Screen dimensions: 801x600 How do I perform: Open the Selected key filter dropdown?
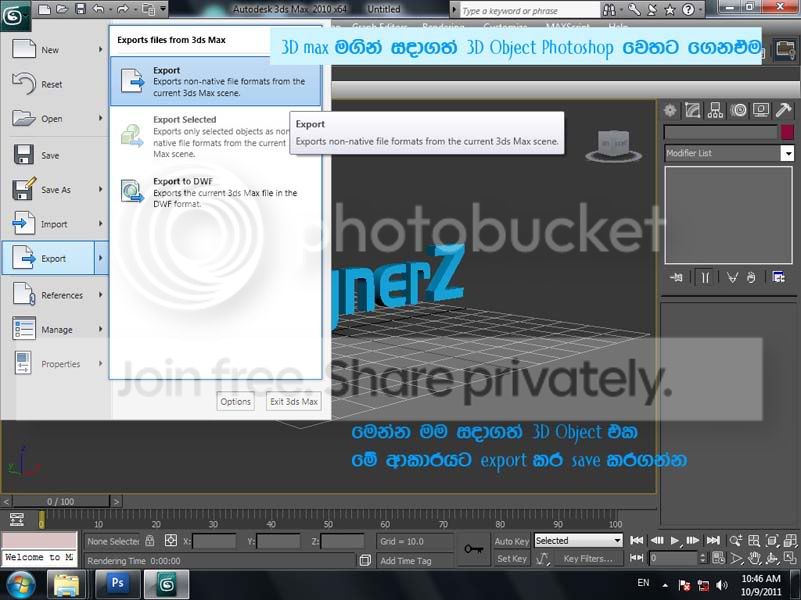pos(578,540)
